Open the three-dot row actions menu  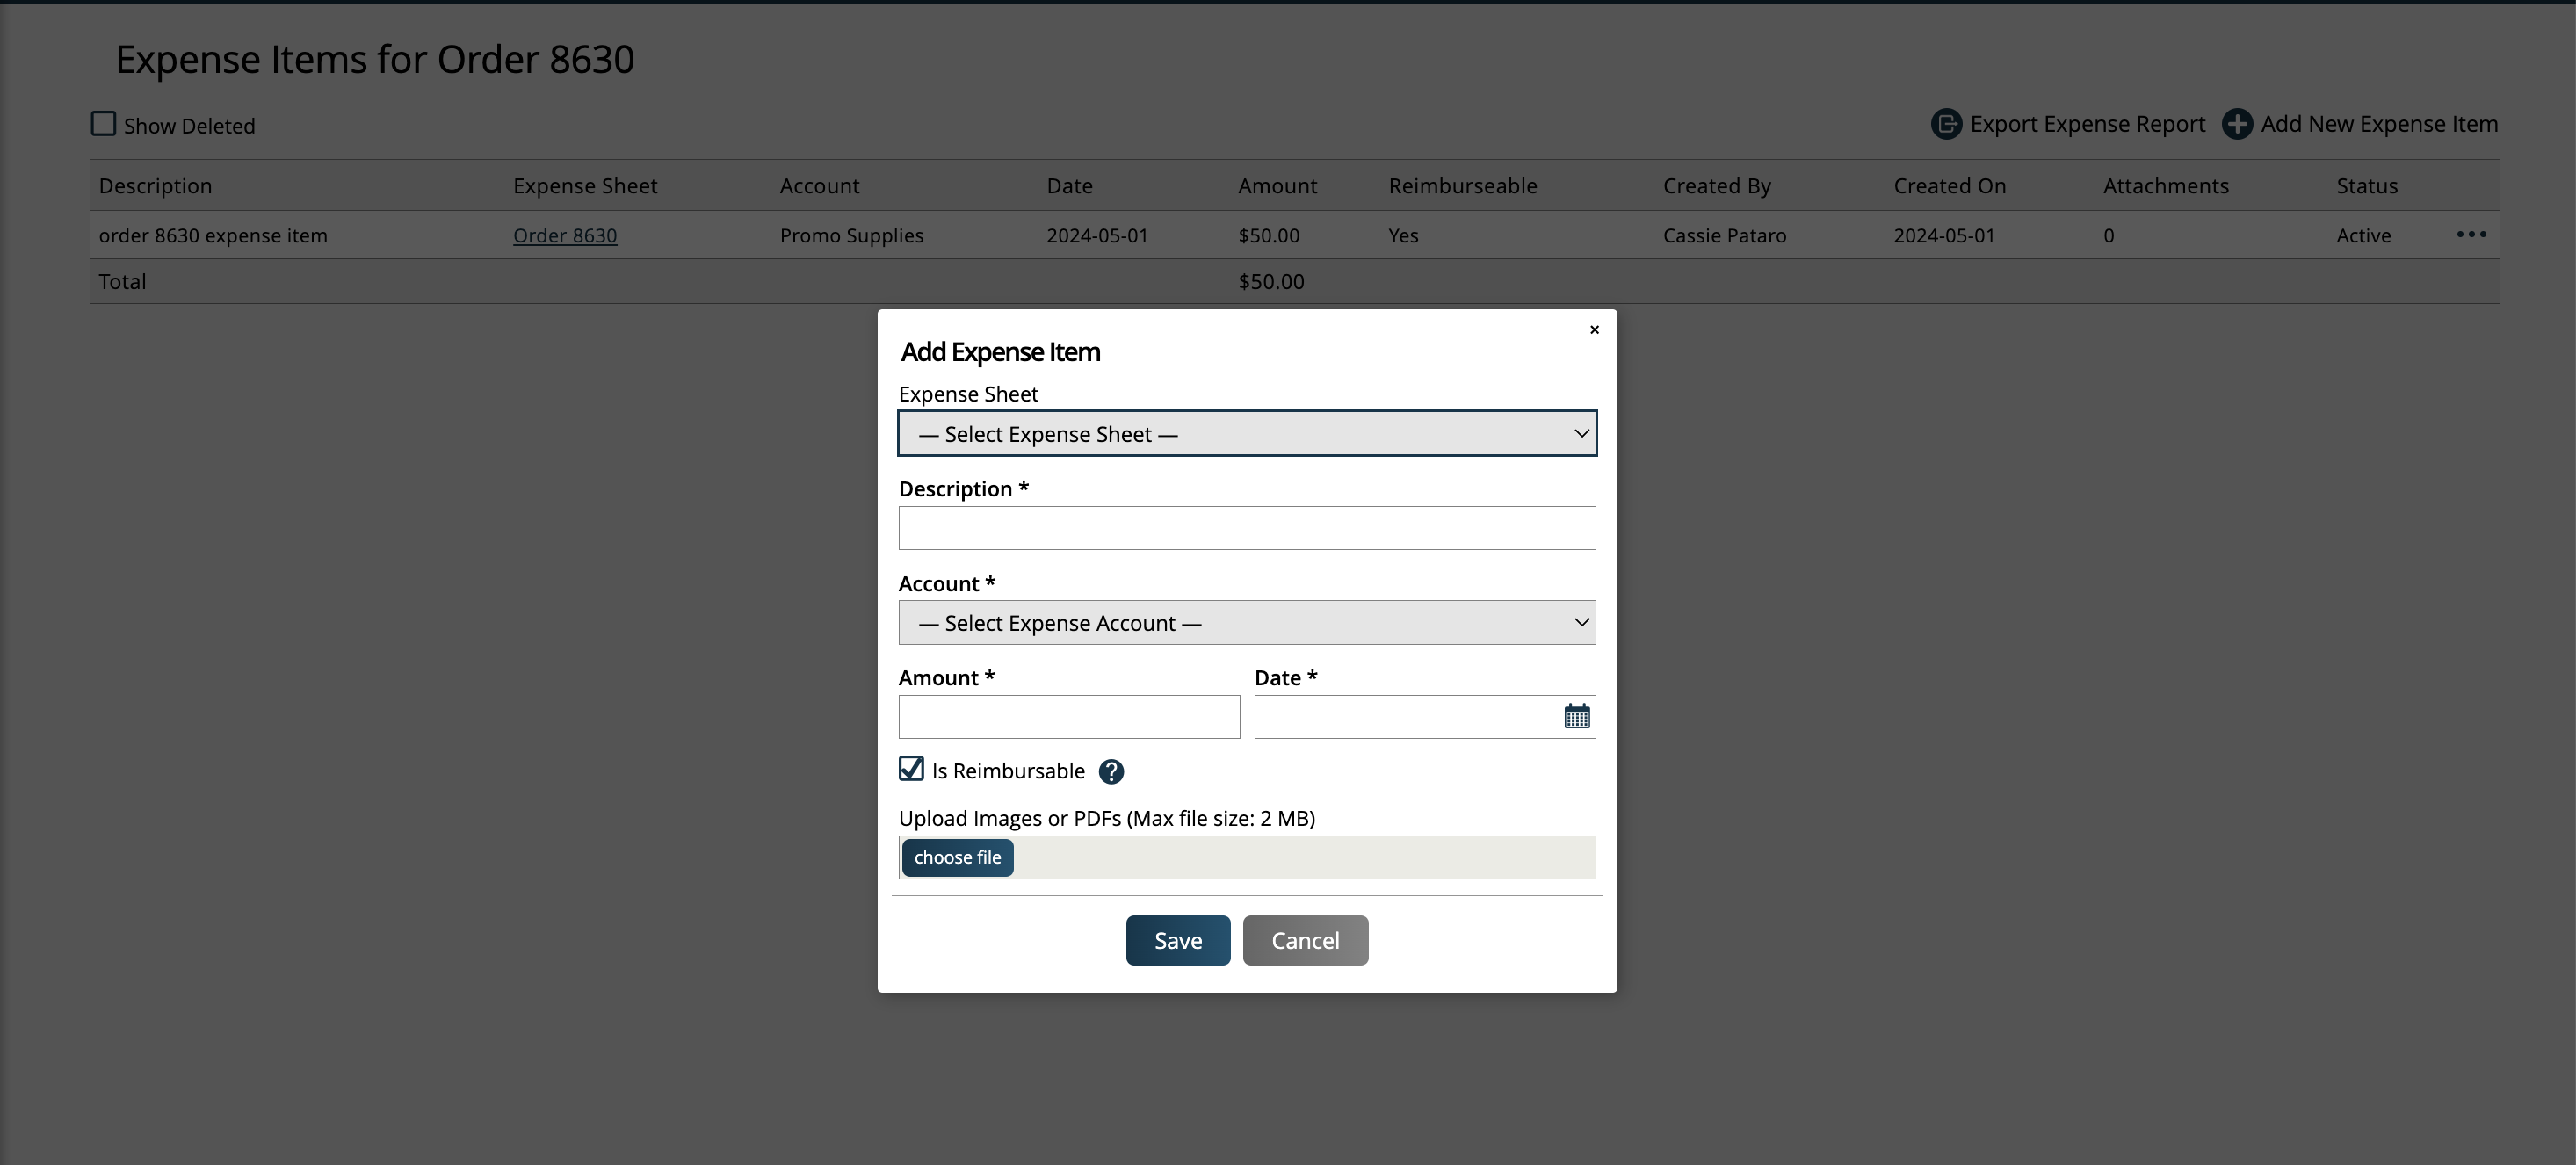coord(2471,234)
